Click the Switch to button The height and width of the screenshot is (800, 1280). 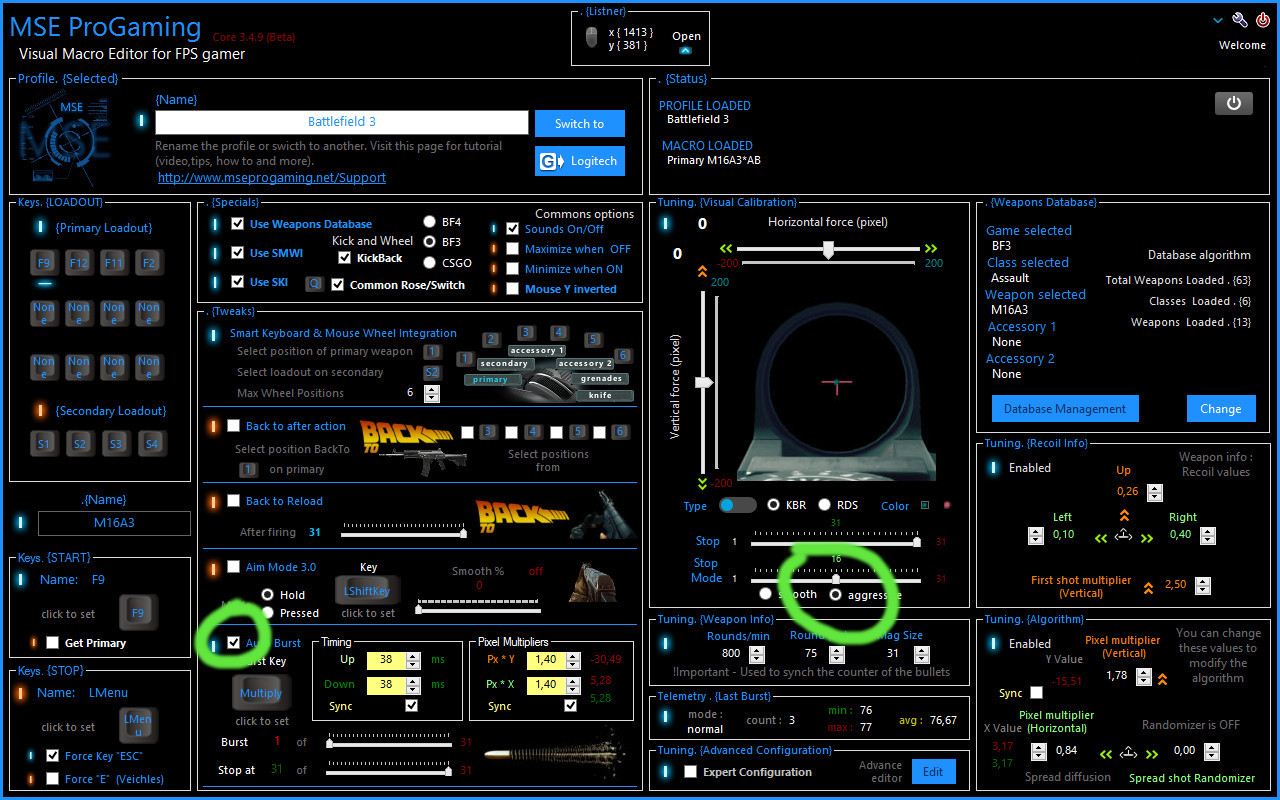[x=580, y=124]
